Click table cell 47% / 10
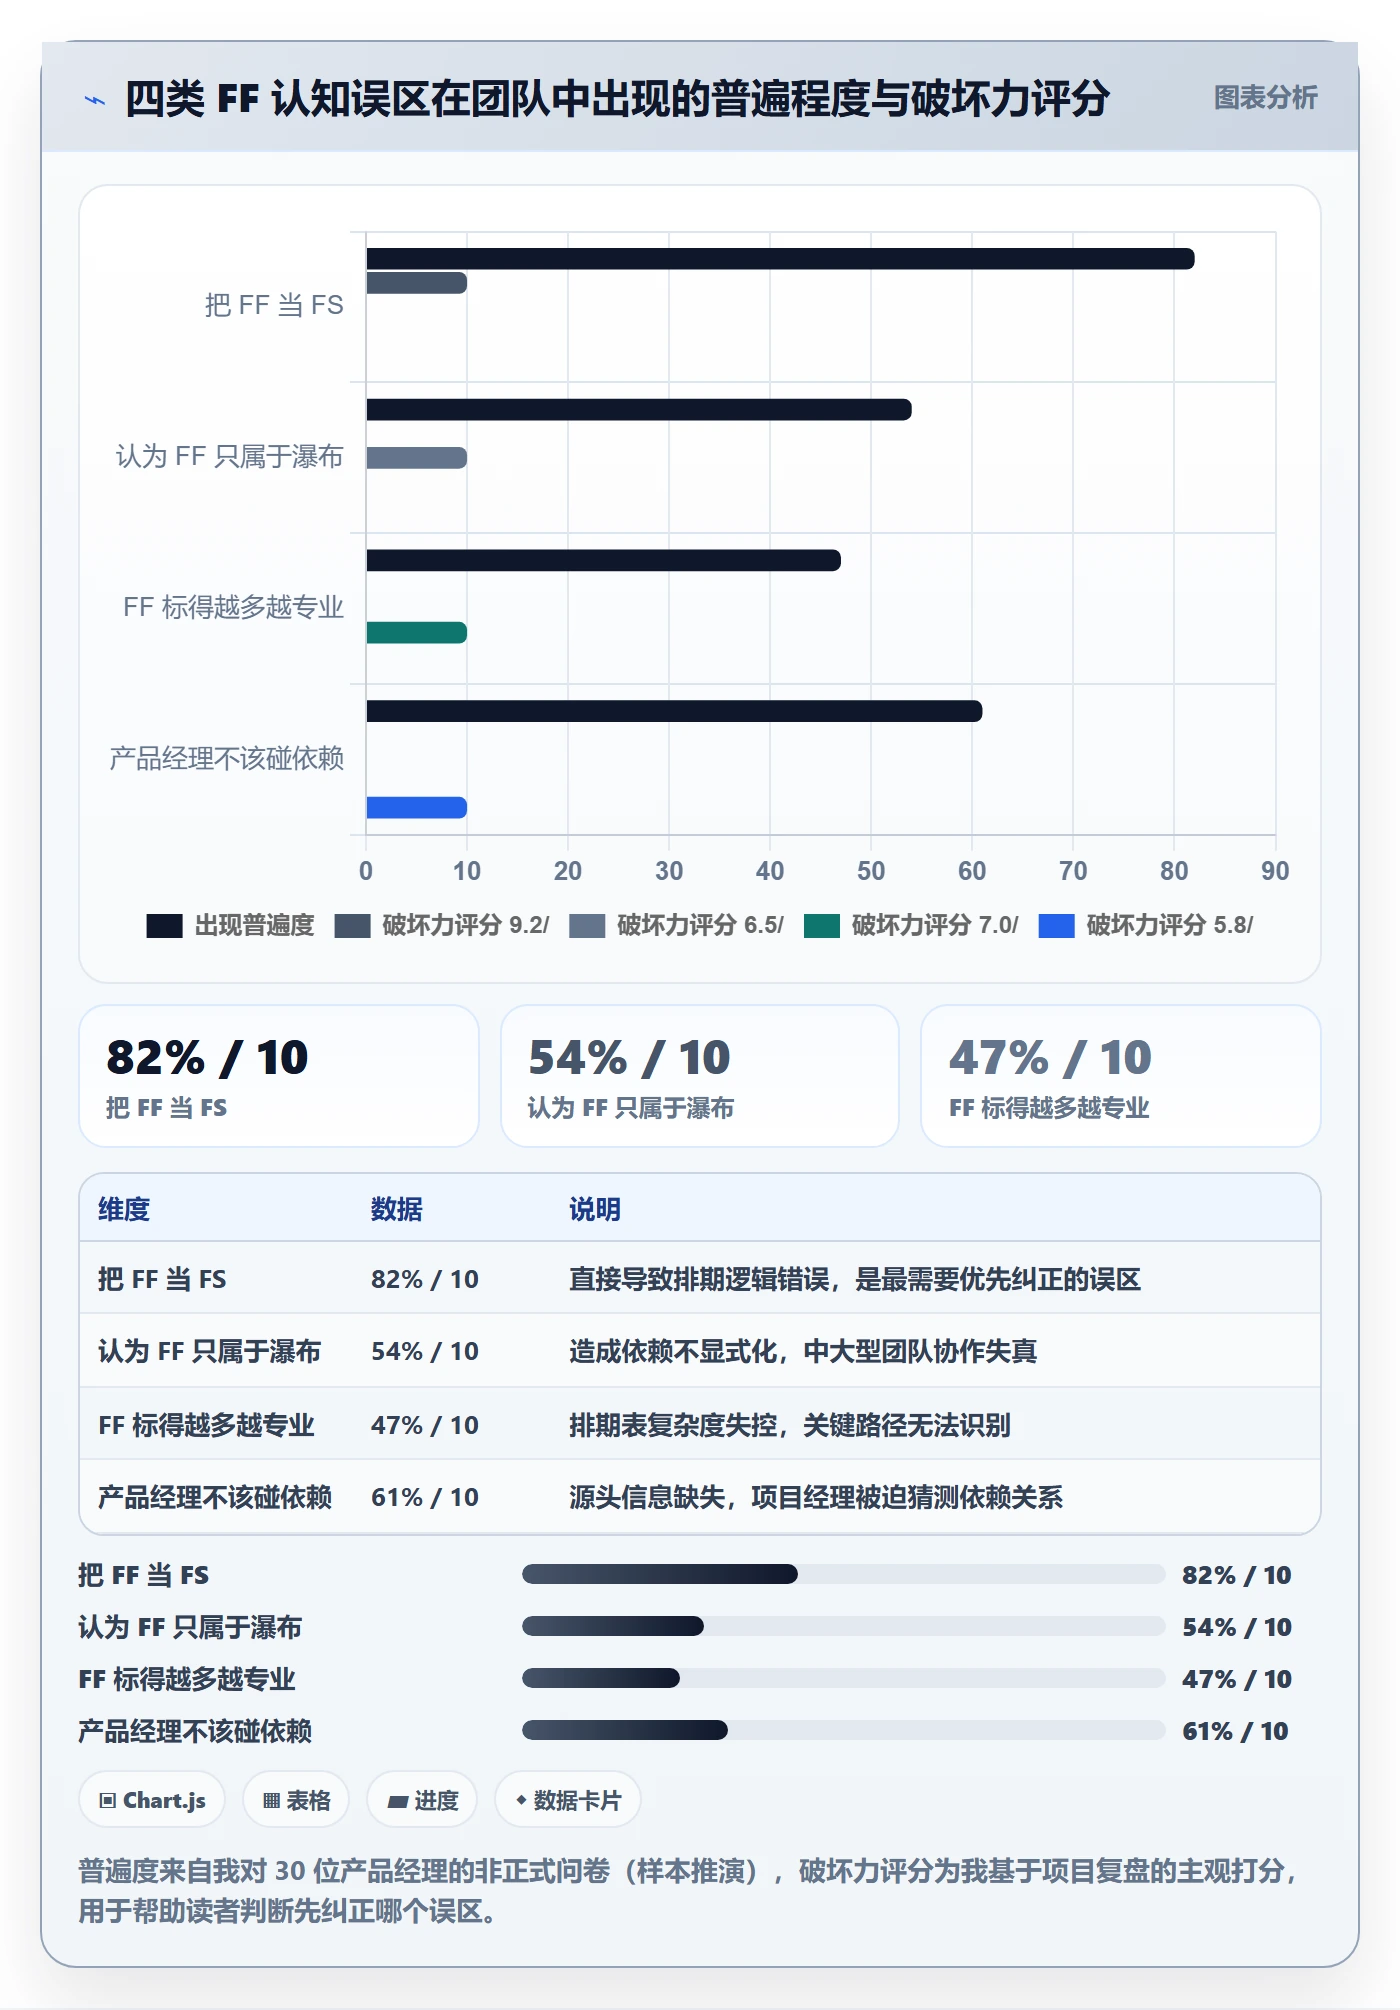This screenshot has width=1400, height=2010. tap(425, 1425)
